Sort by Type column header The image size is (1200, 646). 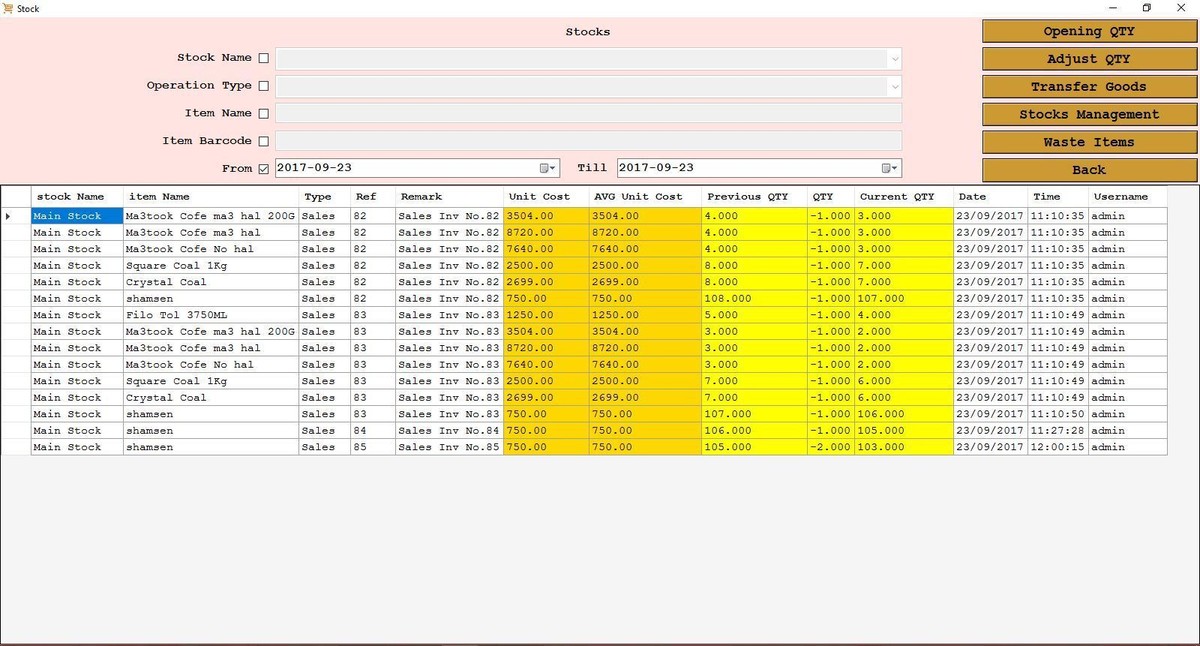coord(325,197)
